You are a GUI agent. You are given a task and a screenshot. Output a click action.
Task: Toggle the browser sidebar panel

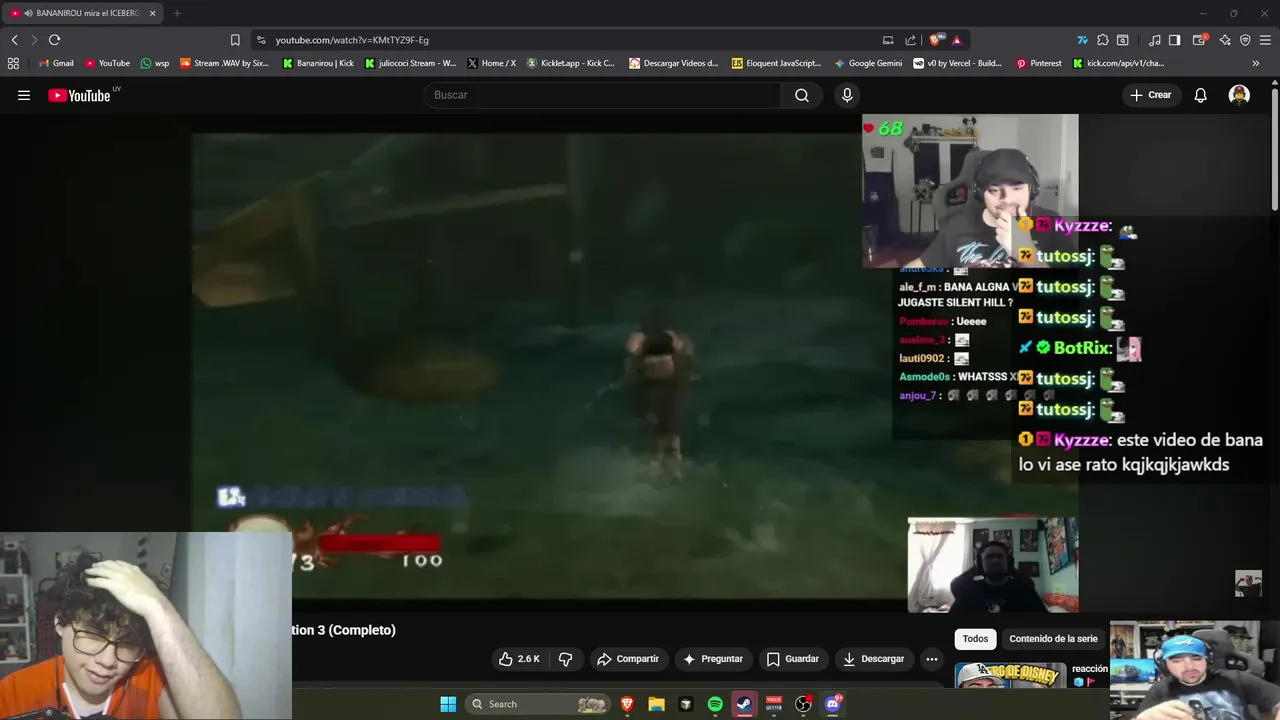pos(1174,40)
